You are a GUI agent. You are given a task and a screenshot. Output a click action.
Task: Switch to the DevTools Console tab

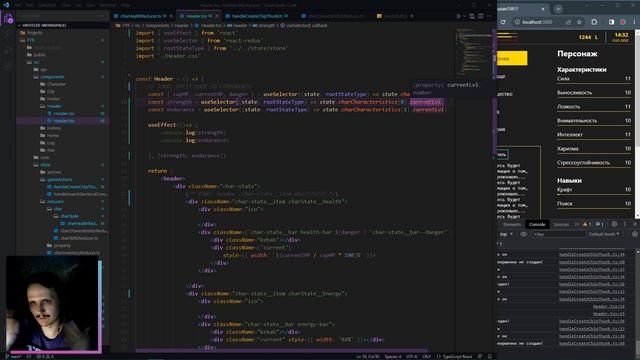pos(537,224)
